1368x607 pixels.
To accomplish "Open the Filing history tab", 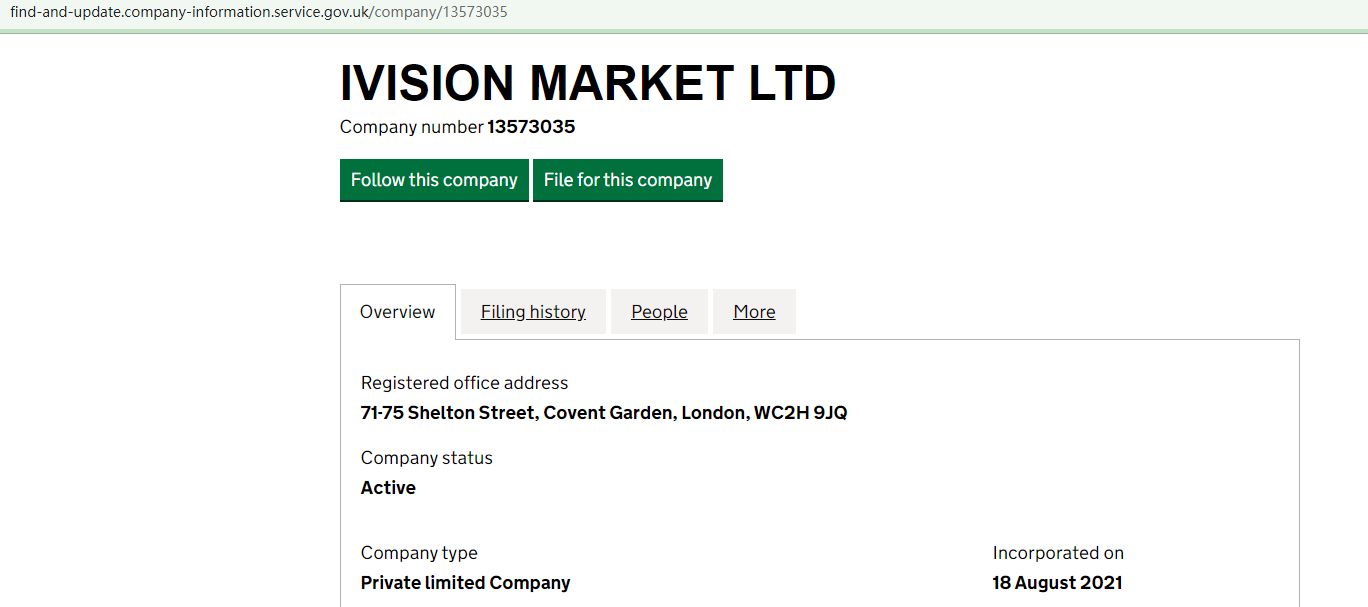I will tap(533, 312).
